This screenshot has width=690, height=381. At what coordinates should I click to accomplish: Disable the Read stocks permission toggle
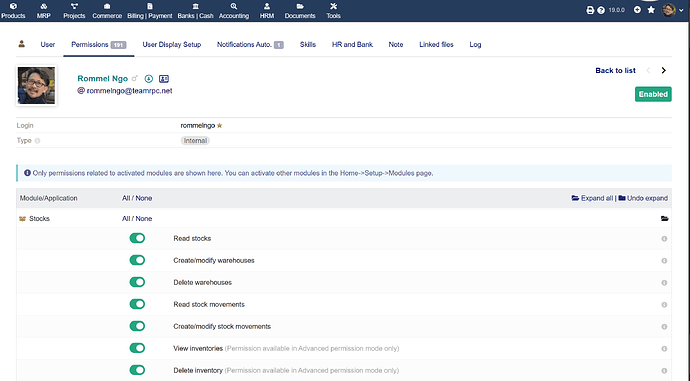[137, 238]
